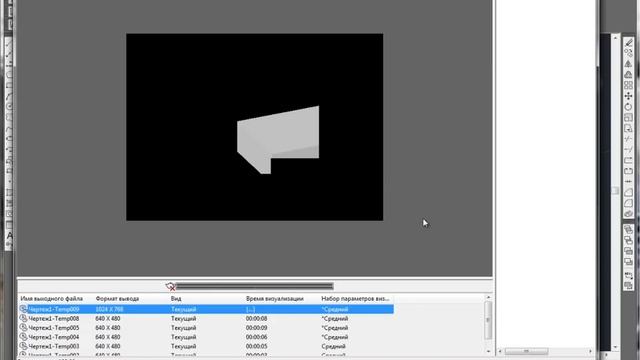Select the Join tool
The height and width of the screenshot is (360, 640).
point(629,182)
